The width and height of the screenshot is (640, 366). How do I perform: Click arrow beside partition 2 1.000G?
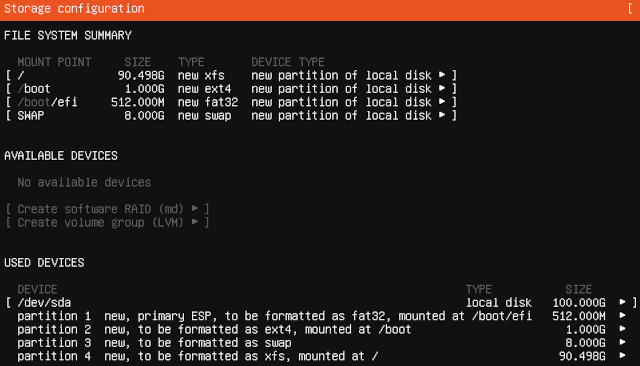point(622,329)
